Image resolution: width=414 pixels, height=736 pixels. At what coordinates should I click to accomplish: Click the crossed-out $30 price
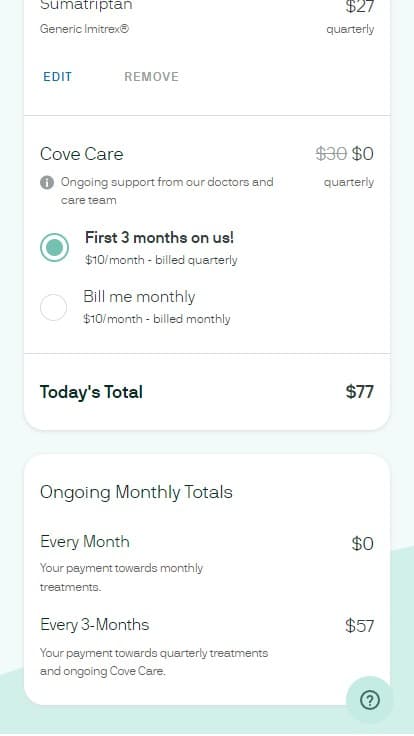point(331,153)
